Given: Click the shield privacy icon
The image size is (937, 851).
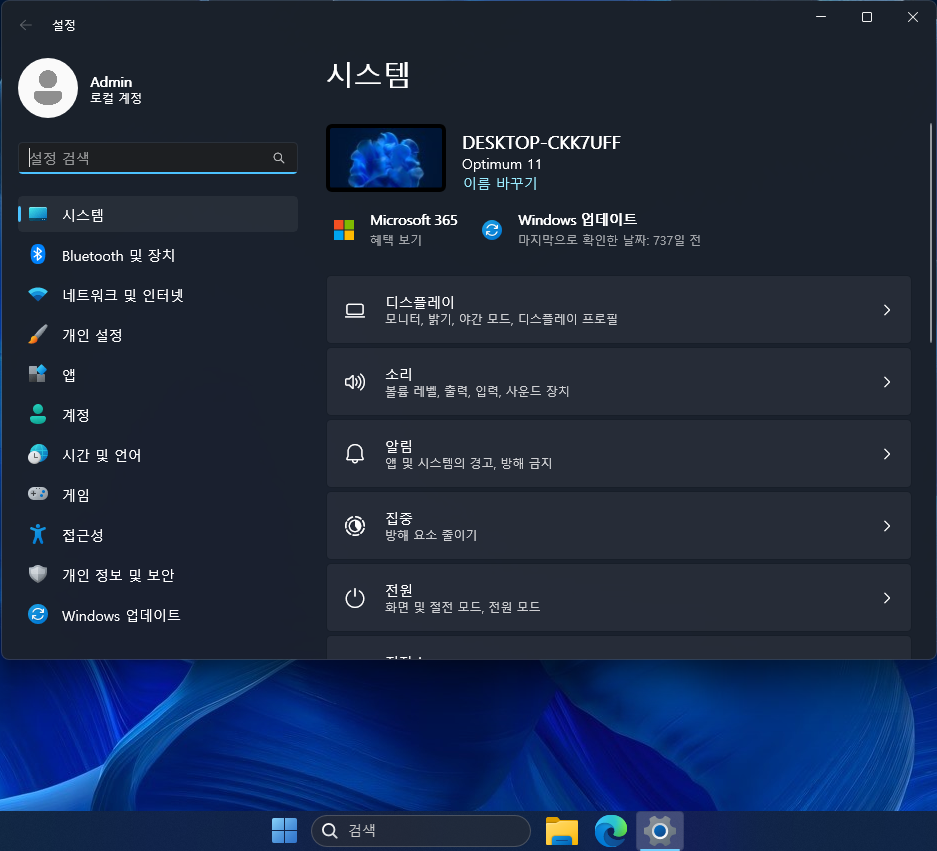Looking at the screenshot, I should 38,574.
